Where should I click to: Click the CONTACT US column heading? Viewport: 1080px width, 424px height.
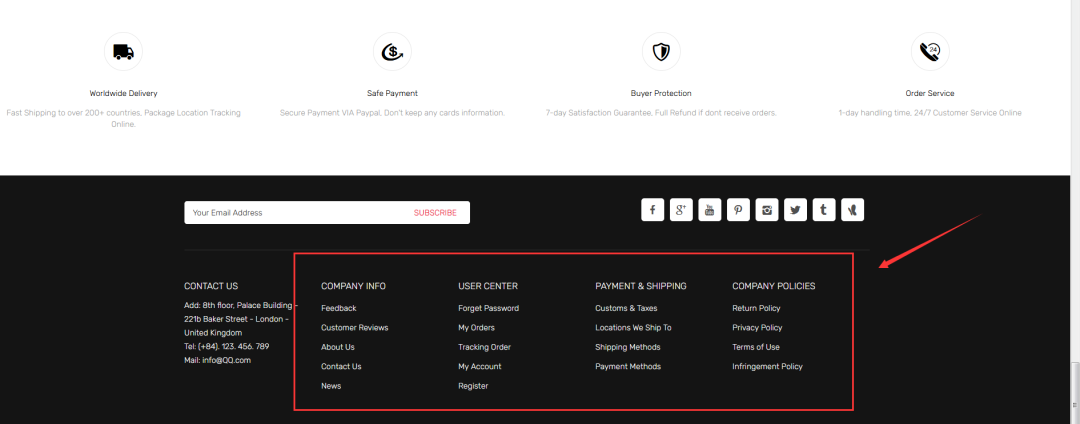(x=211, y=286)
